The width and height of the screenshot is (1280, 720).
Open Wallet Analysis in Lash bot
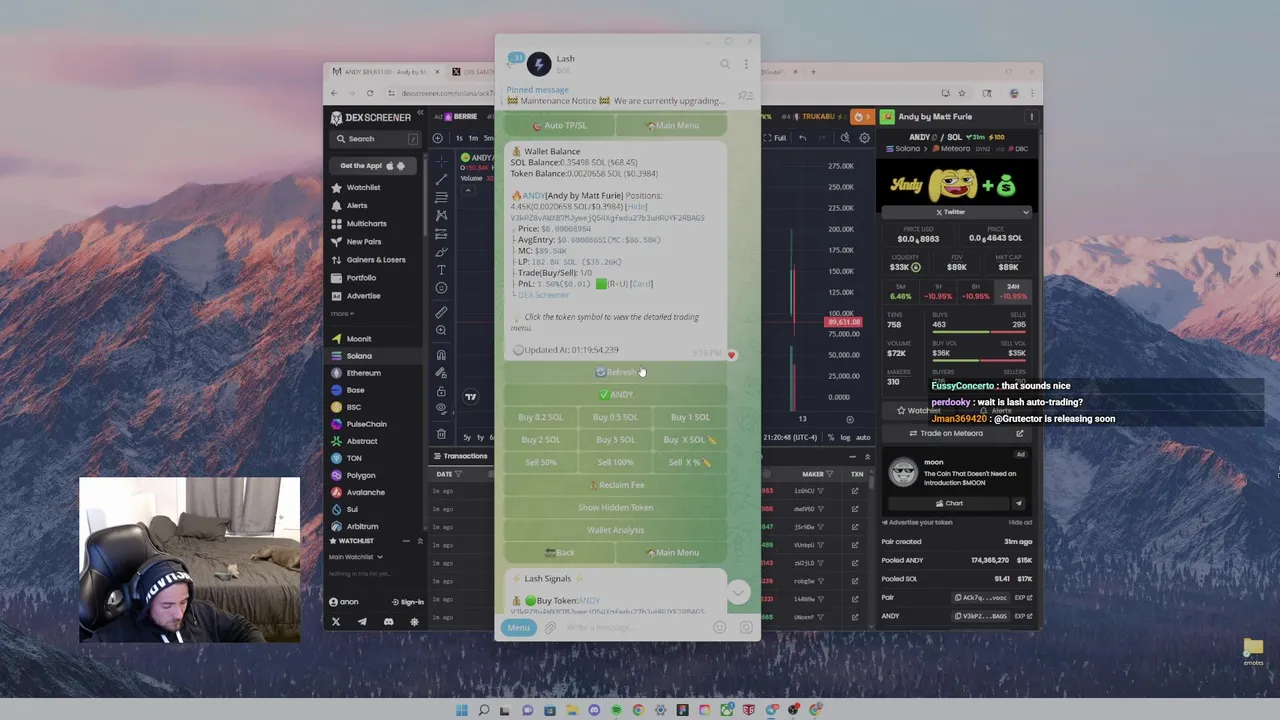(x=616, y=530)
